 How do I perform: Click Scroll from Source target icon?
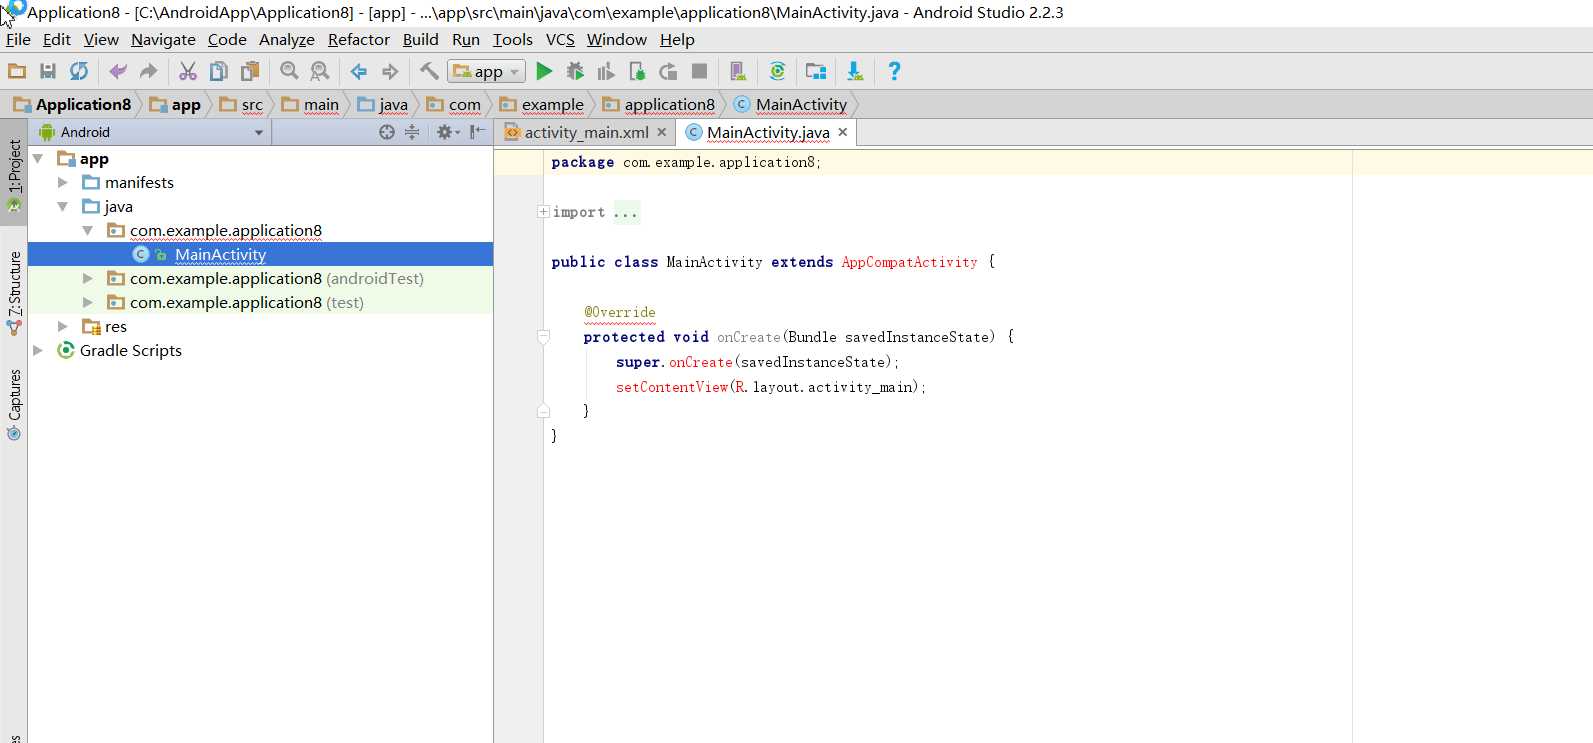click(x=387, y=132)
